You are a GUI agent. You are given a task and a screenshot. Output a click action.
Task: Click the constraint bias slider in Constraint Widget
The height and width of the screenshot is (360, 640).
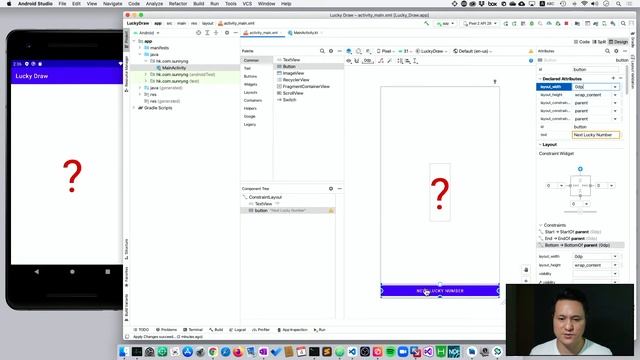point(580,212)
